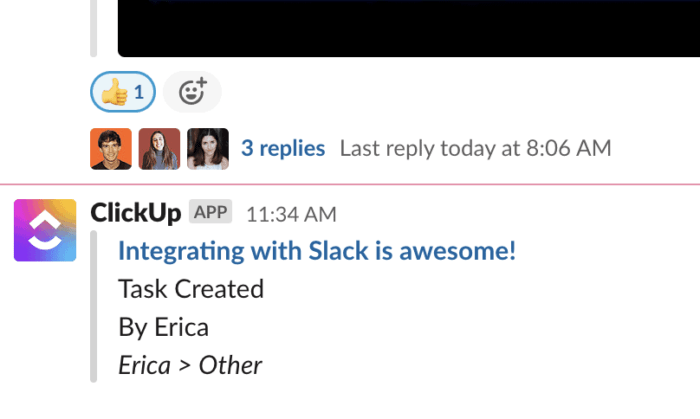Click the APP badge next to ClickUp
This screenshot has width=700, height=419.
[211, 212]
